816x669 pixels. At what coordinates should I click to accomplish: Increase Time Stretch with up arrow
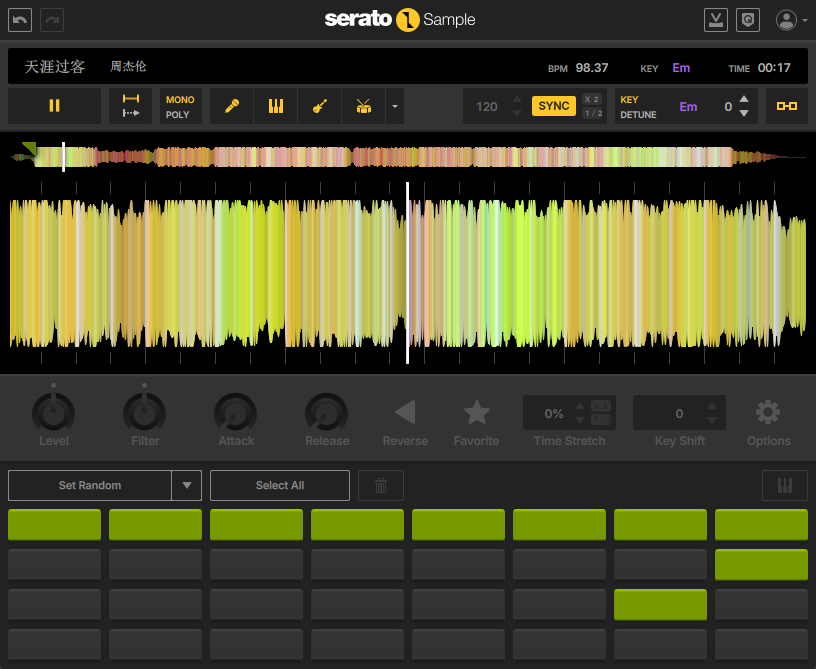point(580,406)
